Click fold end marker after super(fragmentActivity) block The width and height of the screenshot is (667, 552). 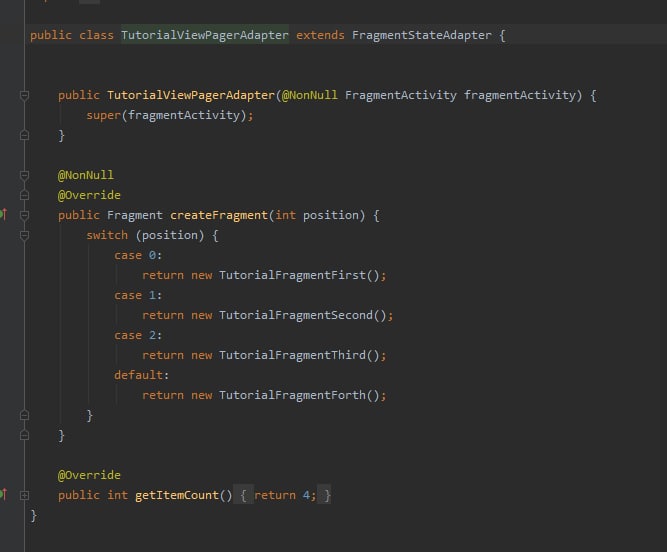[x=24, y=135]
